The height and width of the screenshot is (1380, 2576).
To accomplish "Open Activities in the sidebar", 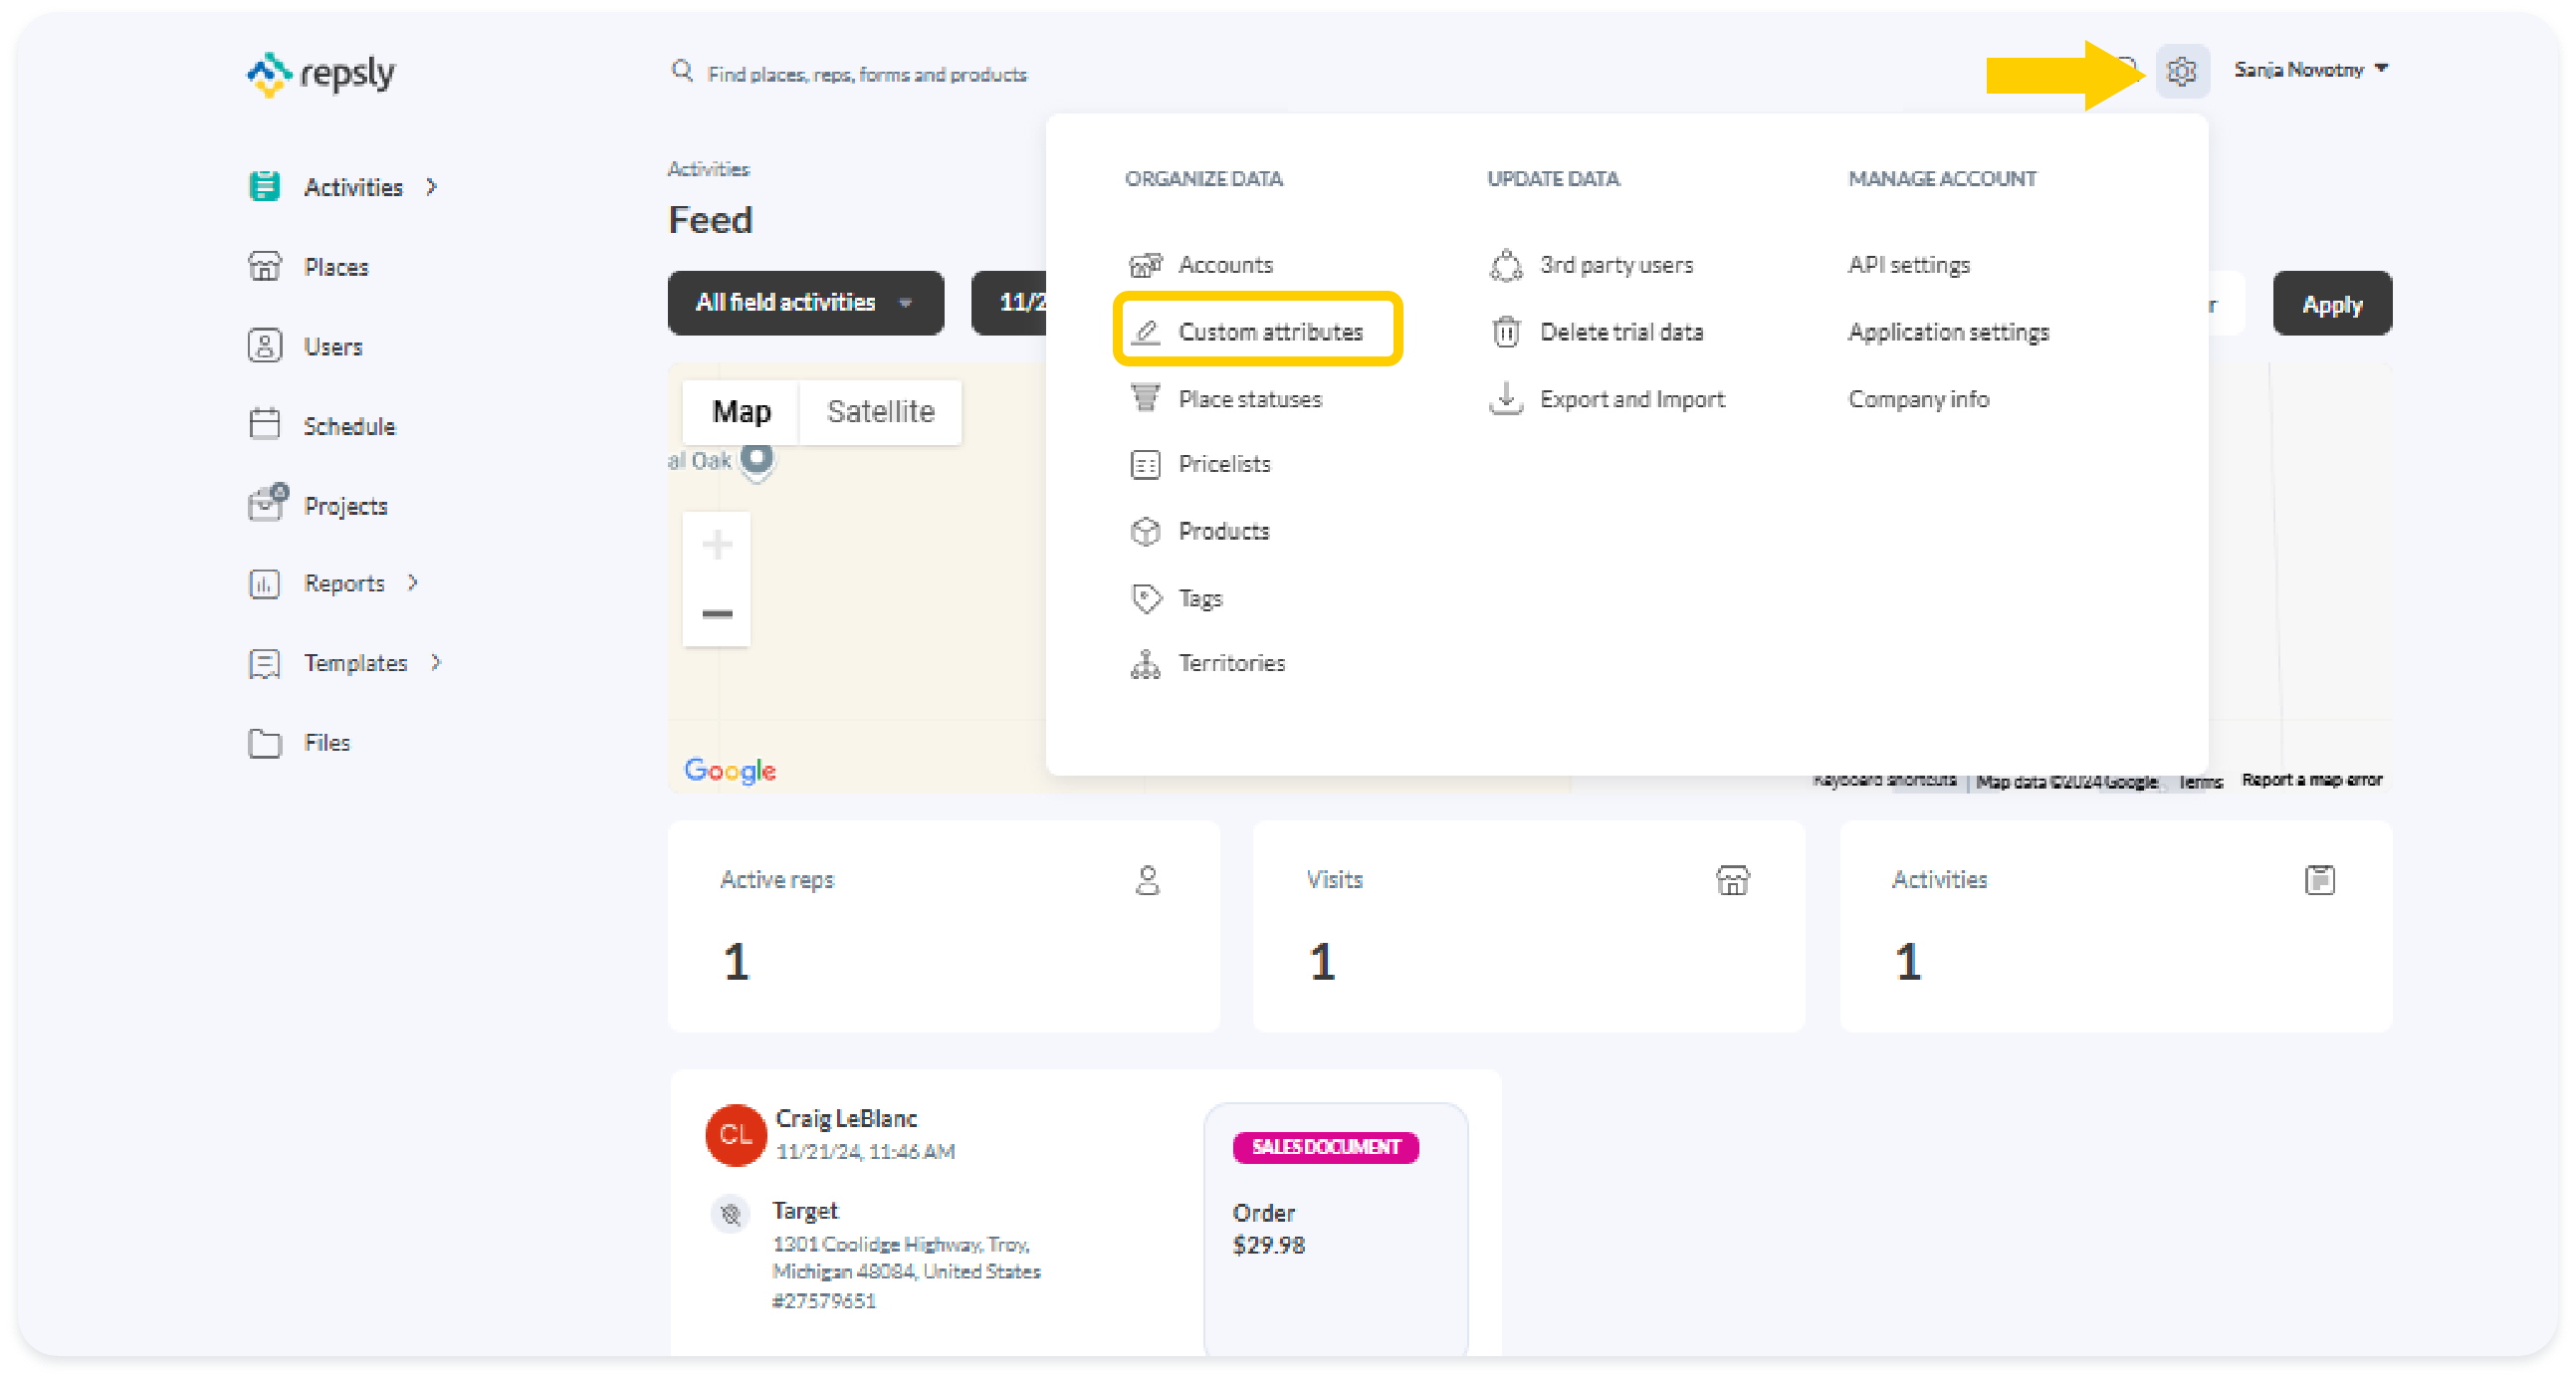I will (x=353, y=187).
